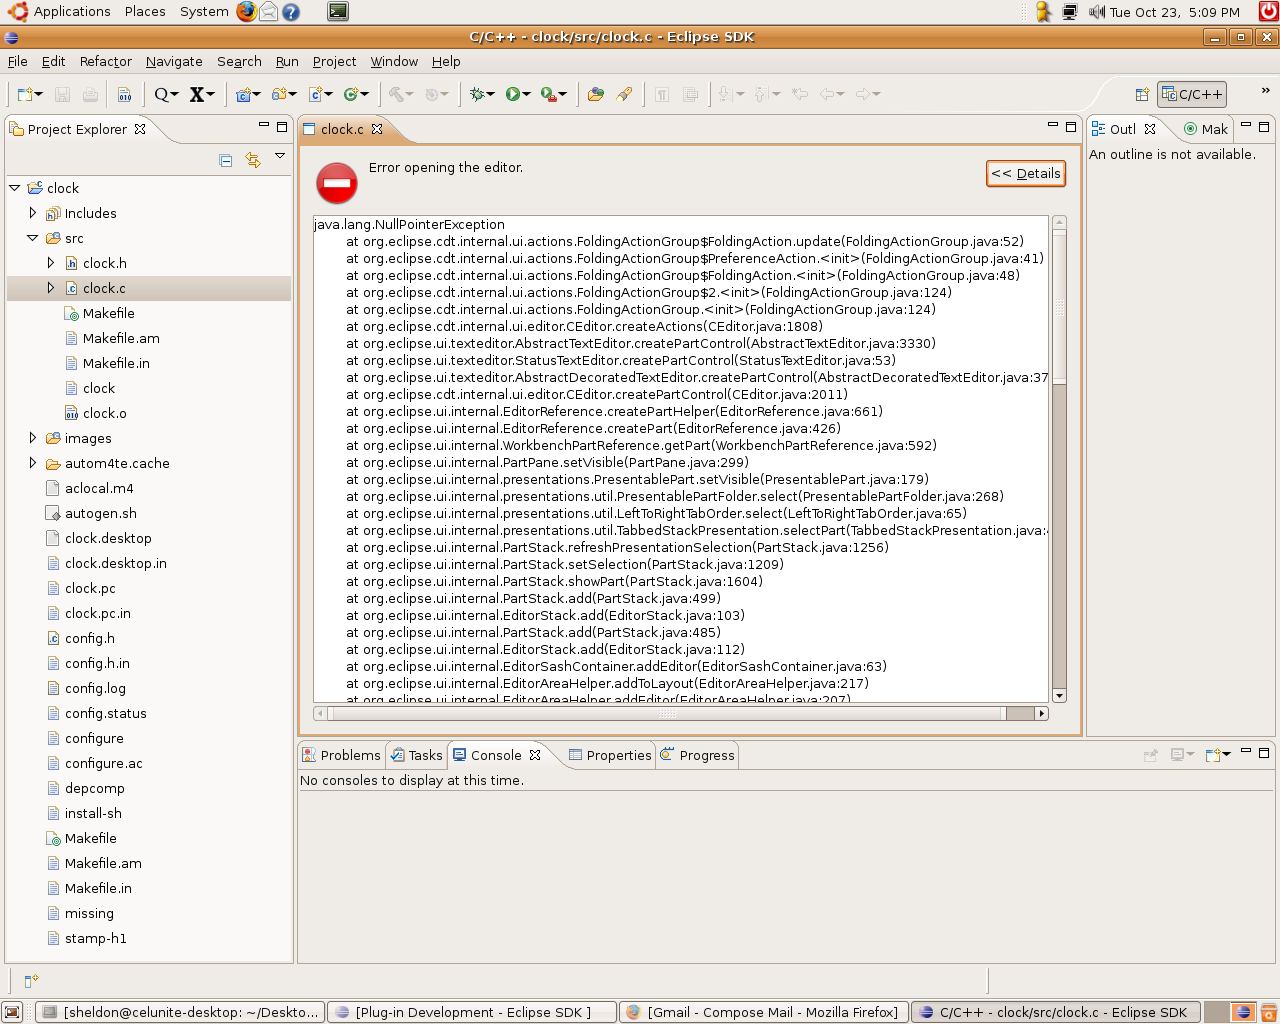
Task: Close the Outline view tab
Action: 1150,129
